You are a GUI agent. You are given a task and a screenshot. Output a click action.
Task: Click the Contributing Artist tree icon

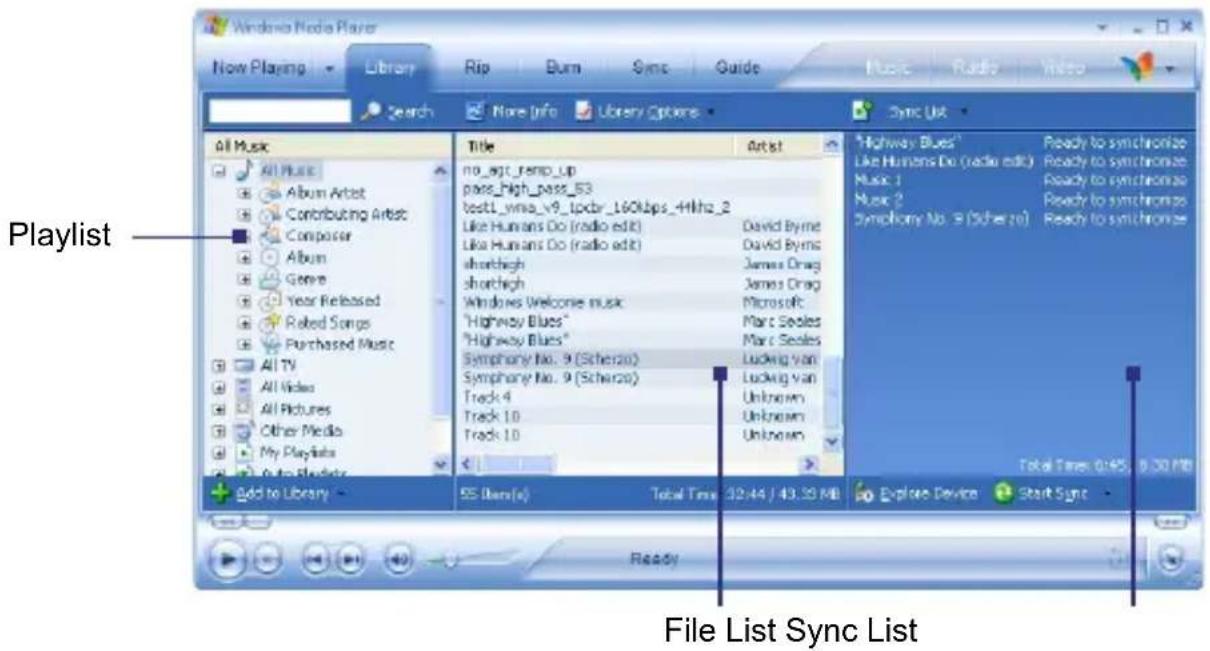[x=271, y=214]
